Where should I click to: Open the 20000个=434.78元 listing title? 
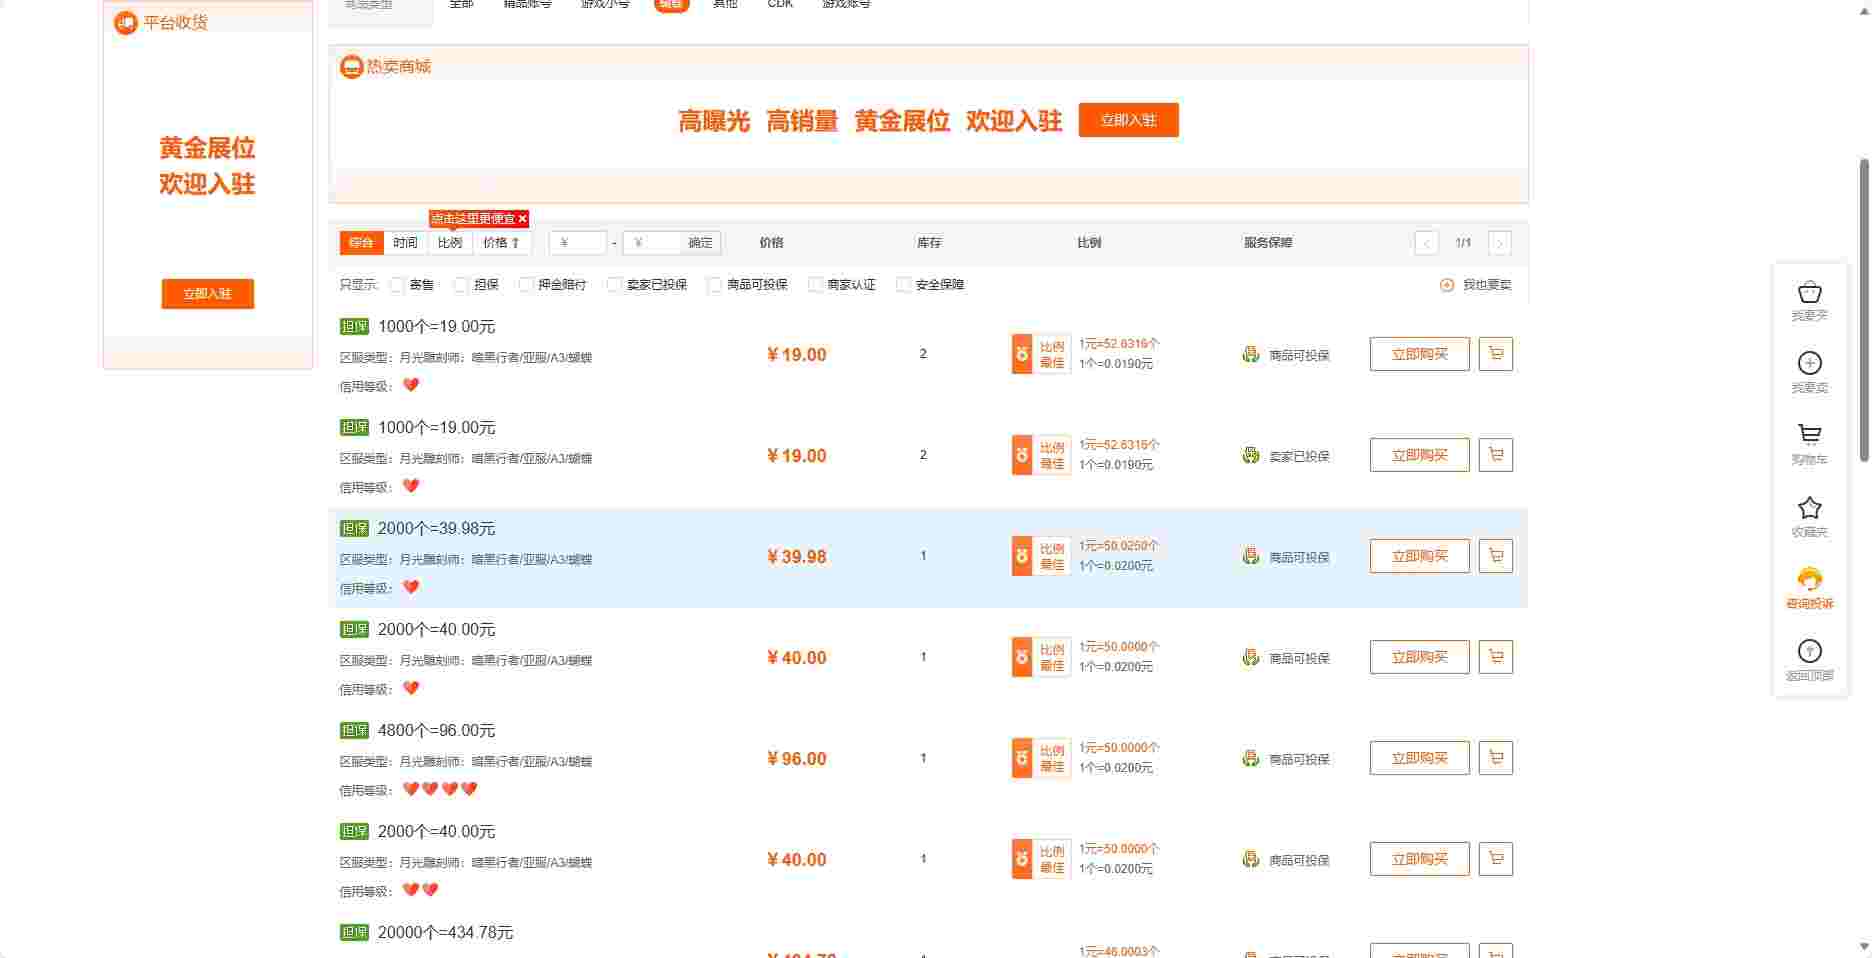click(x=445, y=933)
